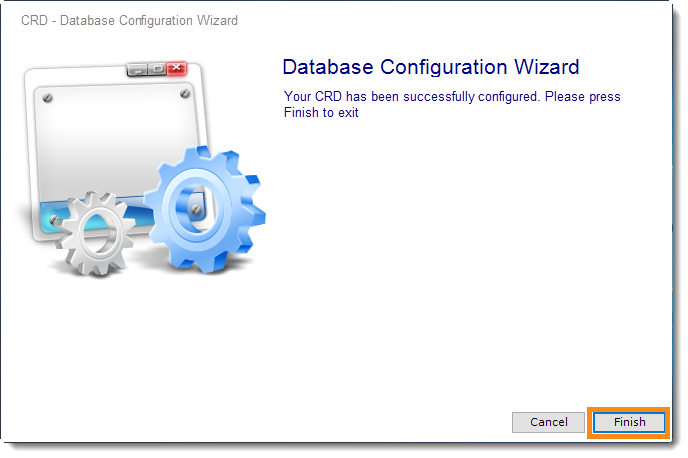This screenshot has width=688, height=458.
Task: Click the top-left screw on the gray panel
Action: (x=47, y=98)
